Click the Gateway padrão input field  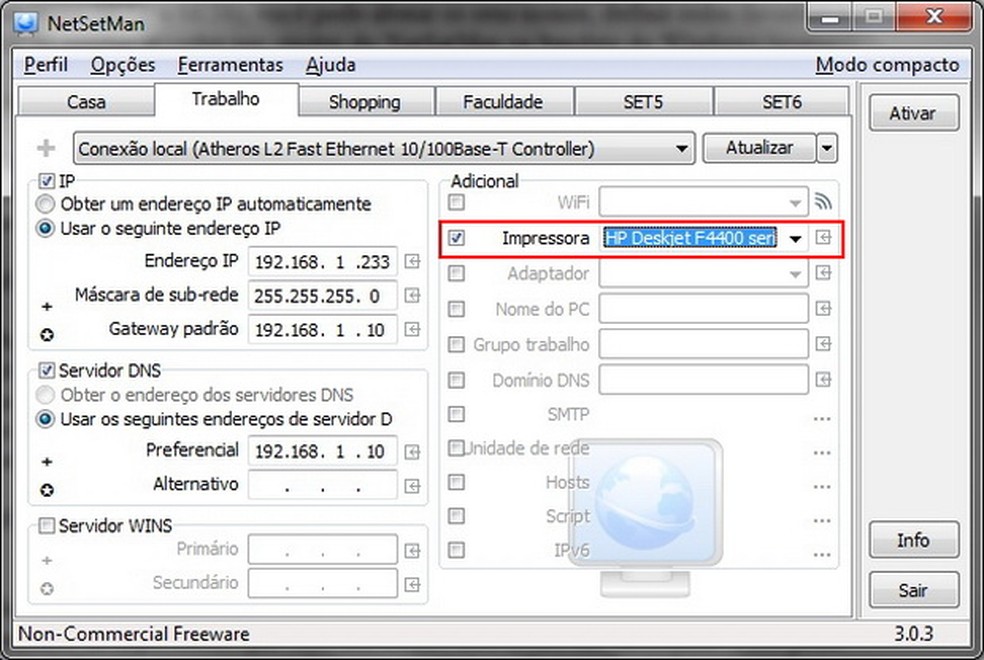[x=323, y=329]
